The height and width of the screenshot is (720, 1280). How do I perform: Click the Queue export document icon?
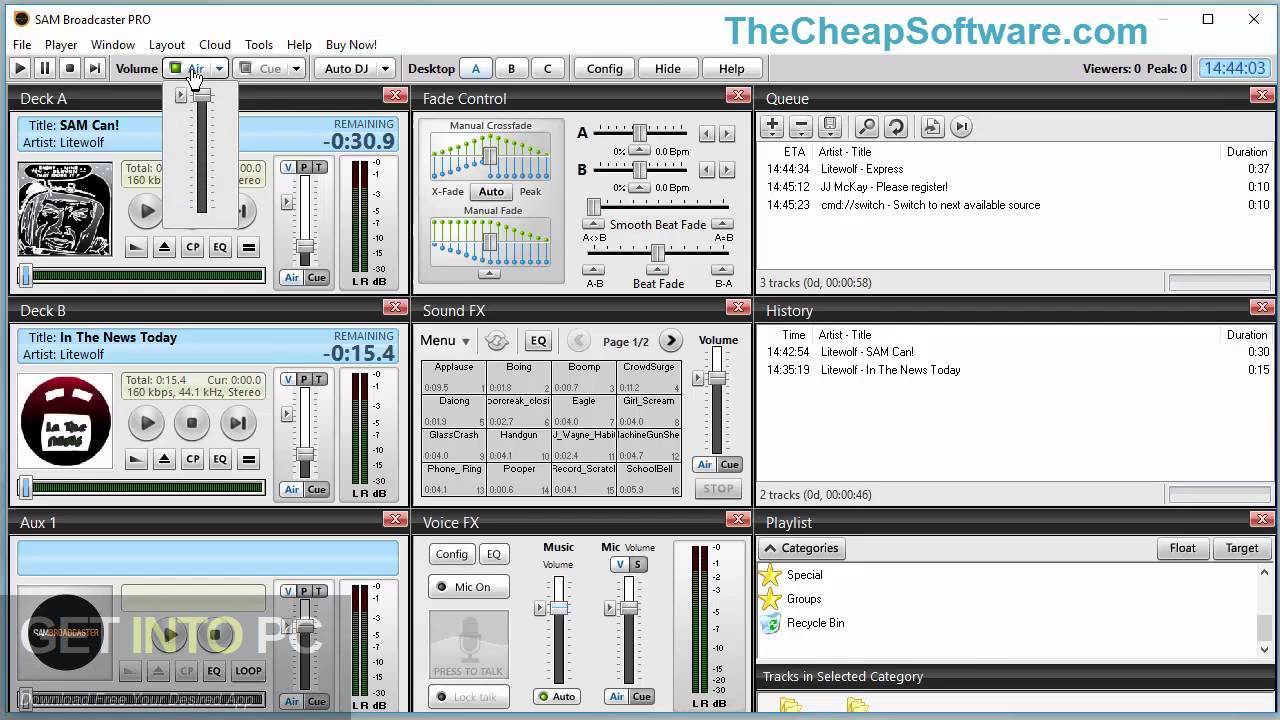(x=932, y=127)
